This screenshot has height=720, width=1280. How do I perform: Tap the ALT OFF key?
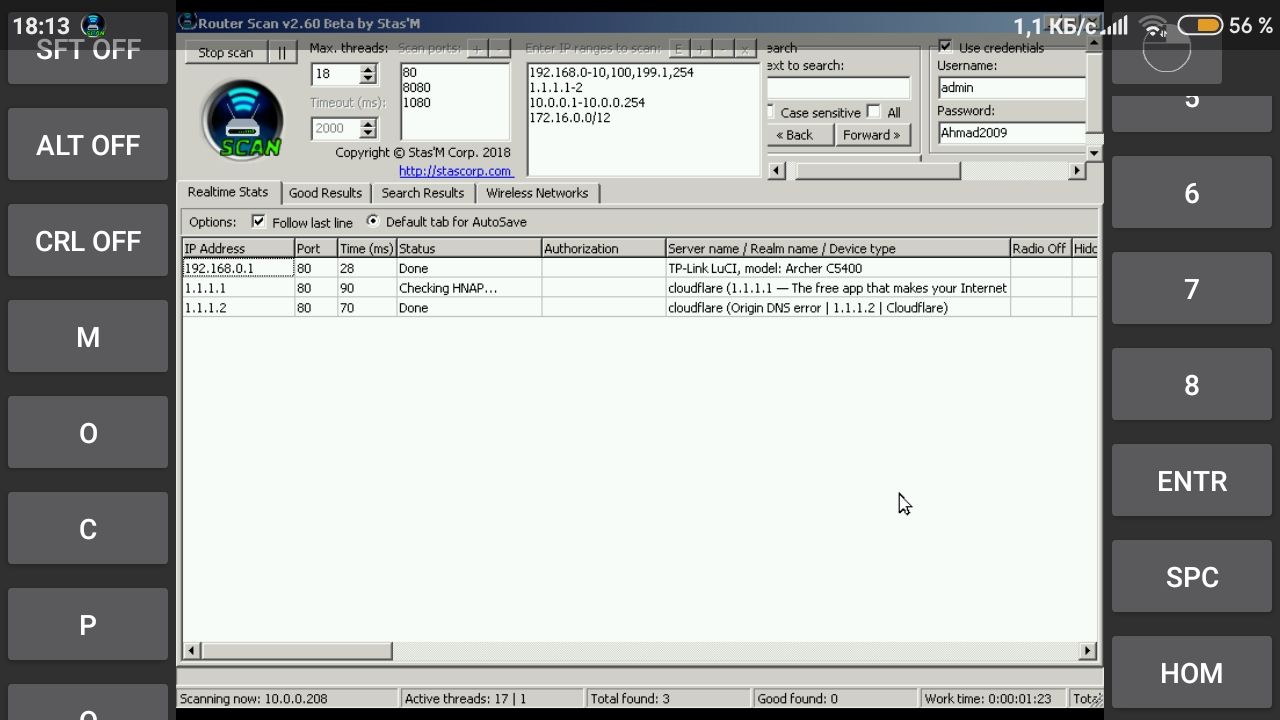tap(88, 145)
